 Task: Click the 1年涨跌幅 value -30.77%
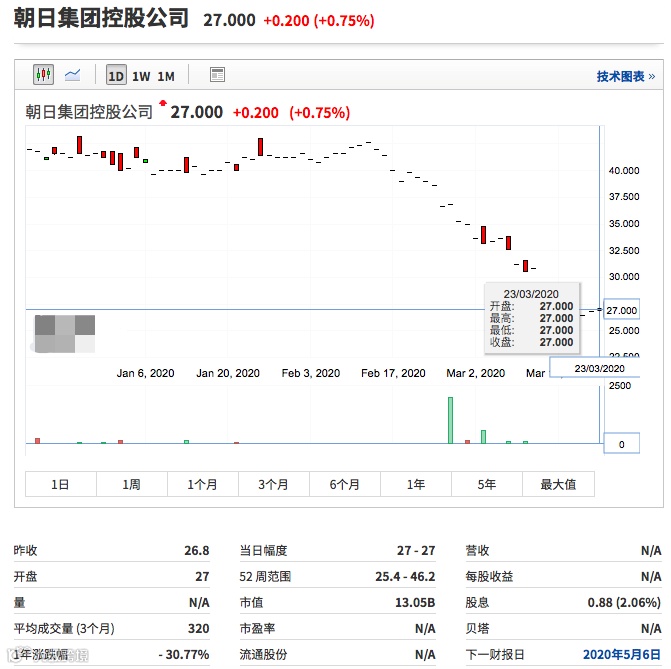click(x=184, y=654)
